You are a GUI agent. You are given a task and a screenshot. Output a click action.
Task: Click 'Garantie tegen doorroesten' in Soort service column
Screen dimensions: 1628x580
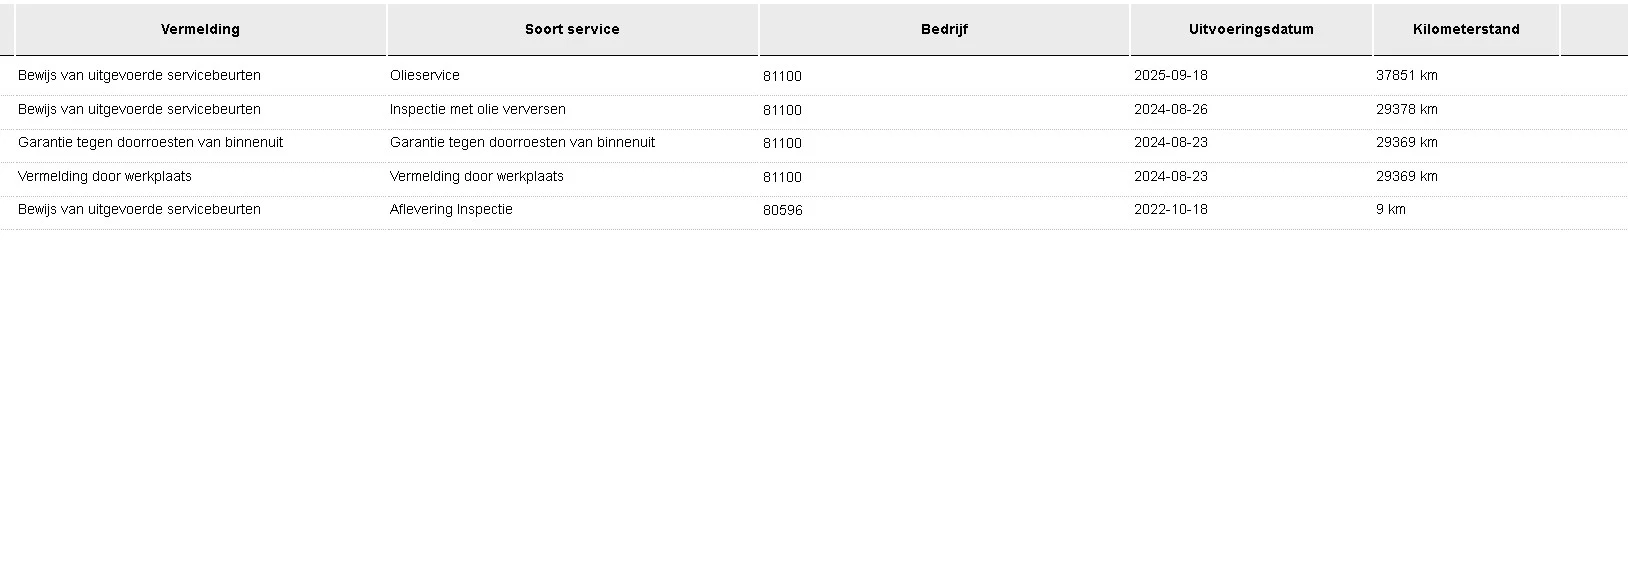pos(522,143)
